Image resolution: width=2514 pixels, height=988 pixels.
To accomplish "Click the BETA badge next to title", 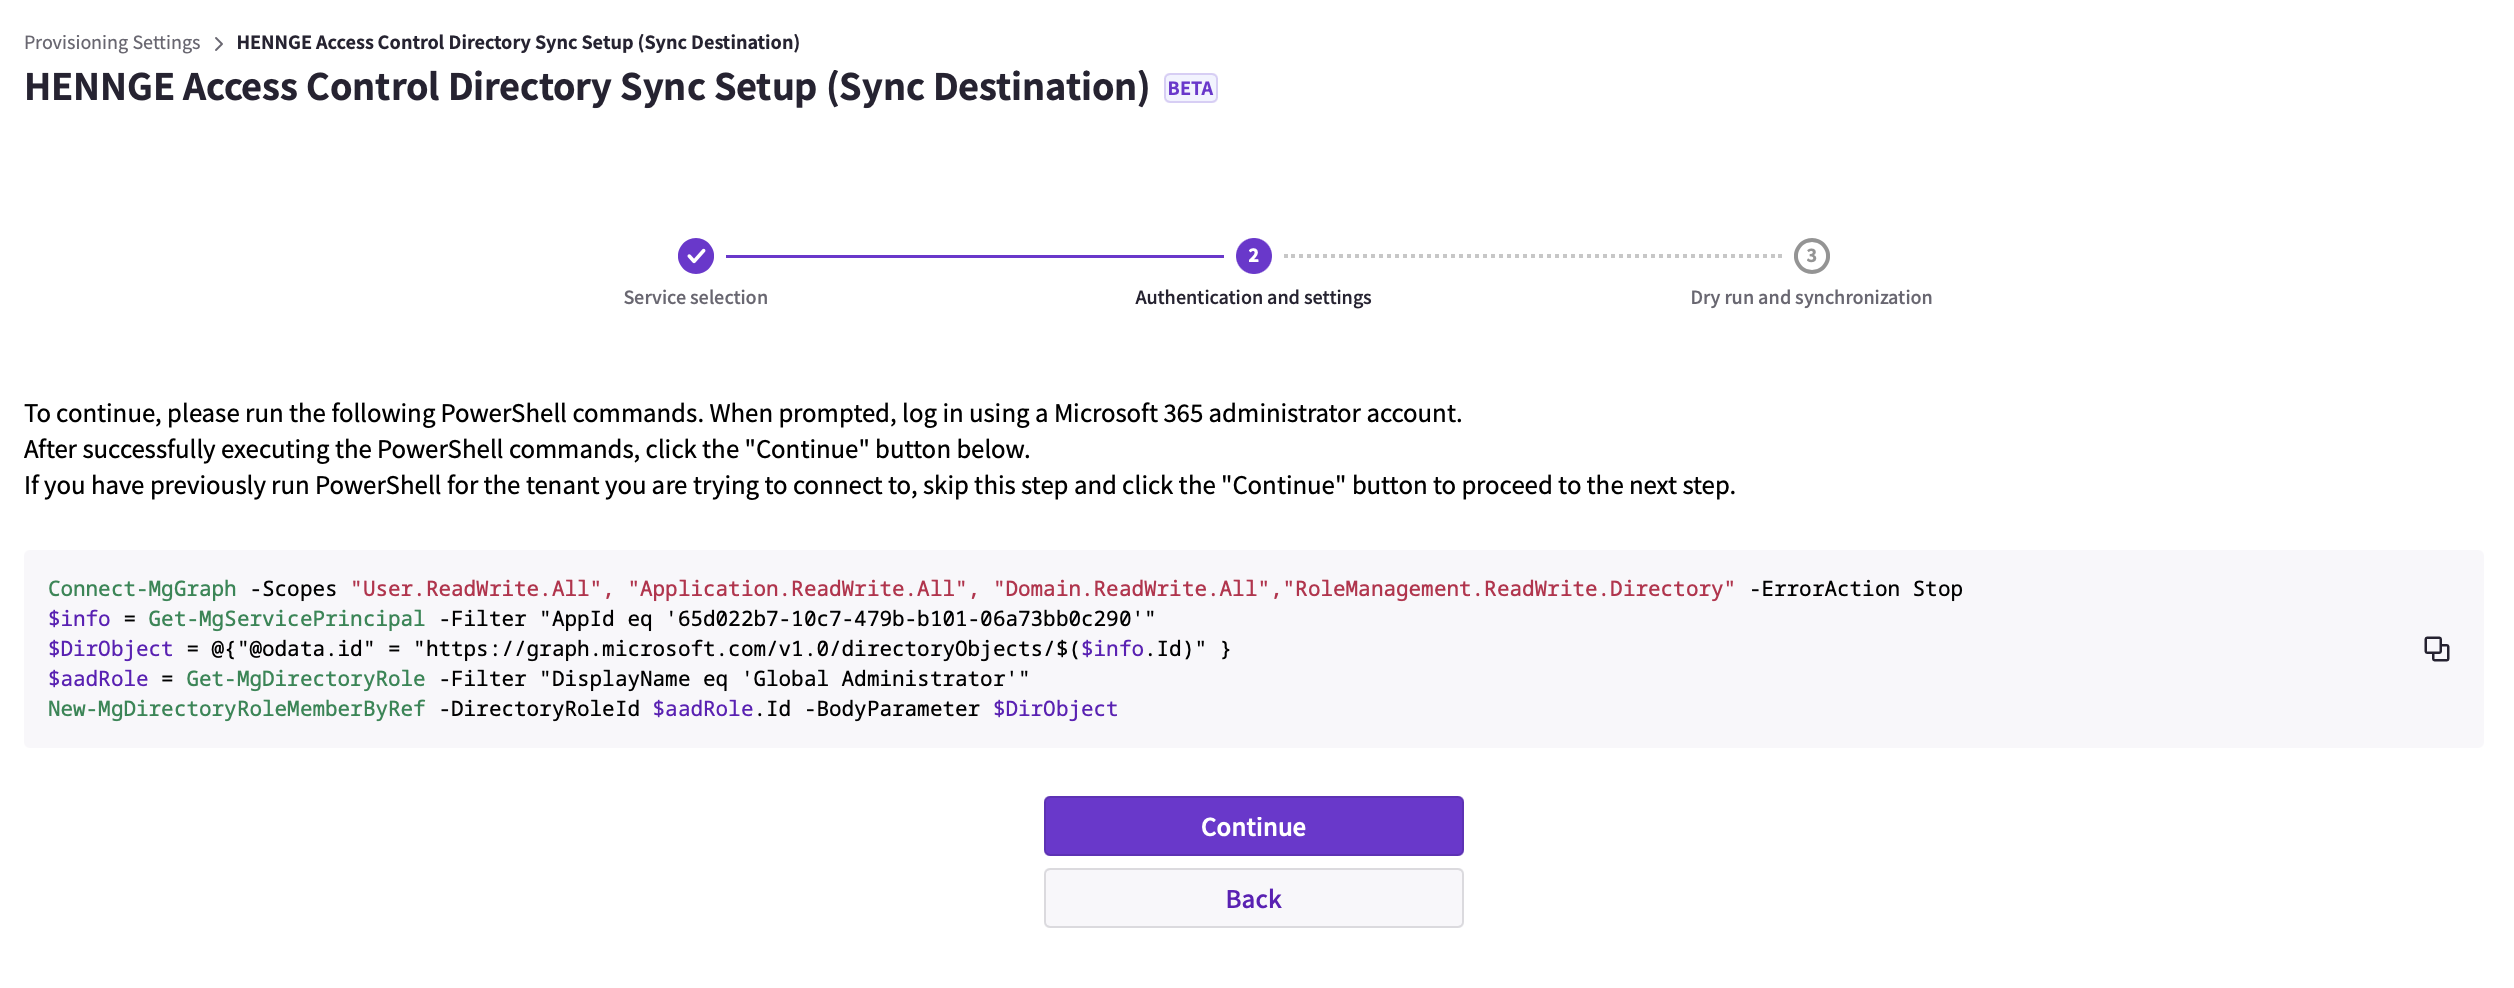I will click(x=1190, y=88).
